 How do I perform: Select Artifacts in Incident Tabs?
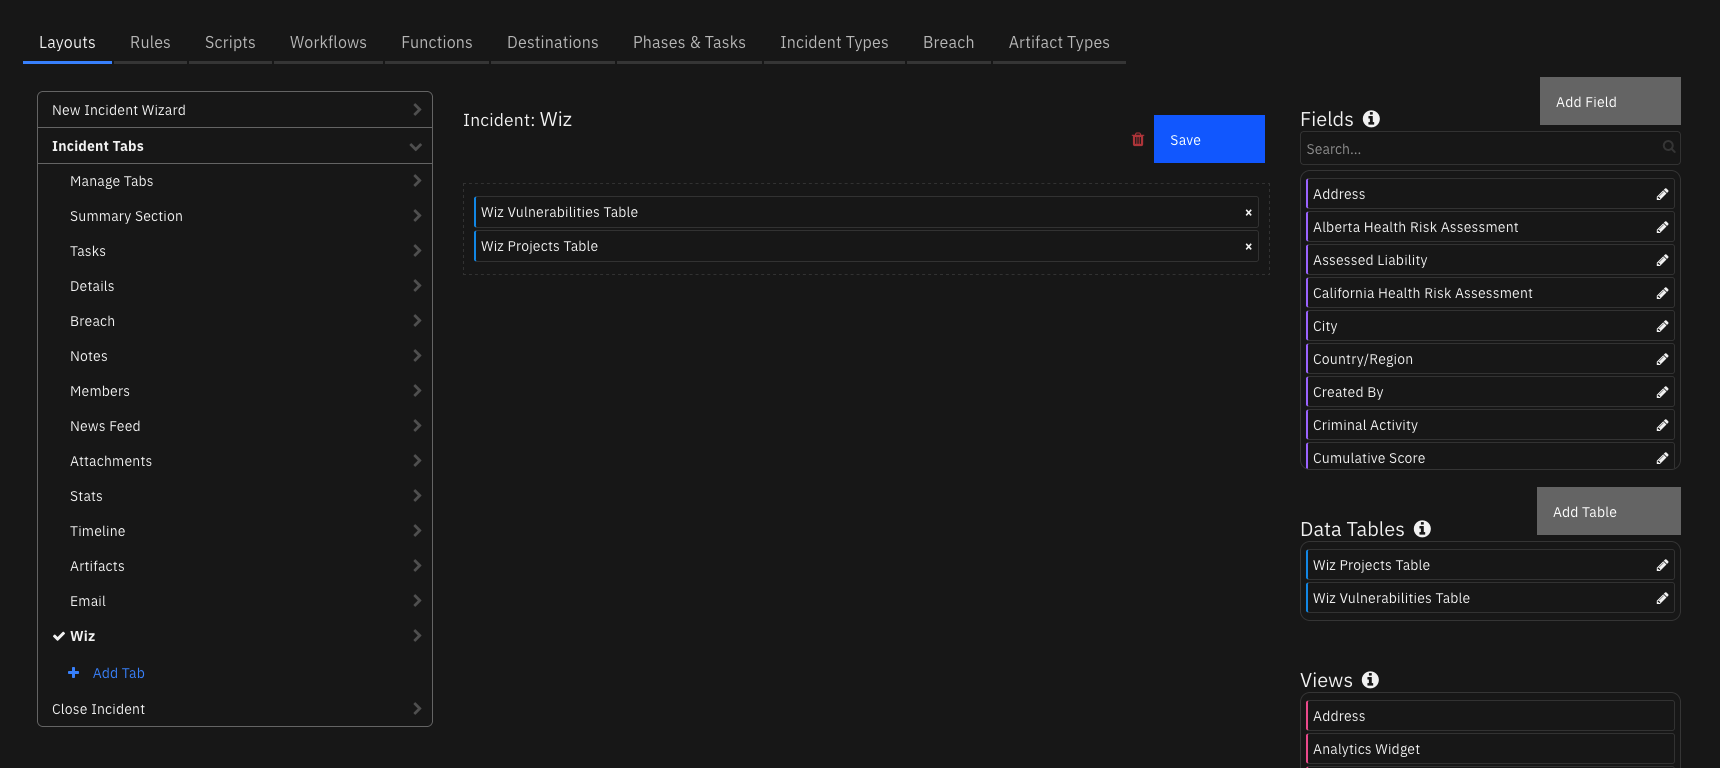tap(235, 566)
